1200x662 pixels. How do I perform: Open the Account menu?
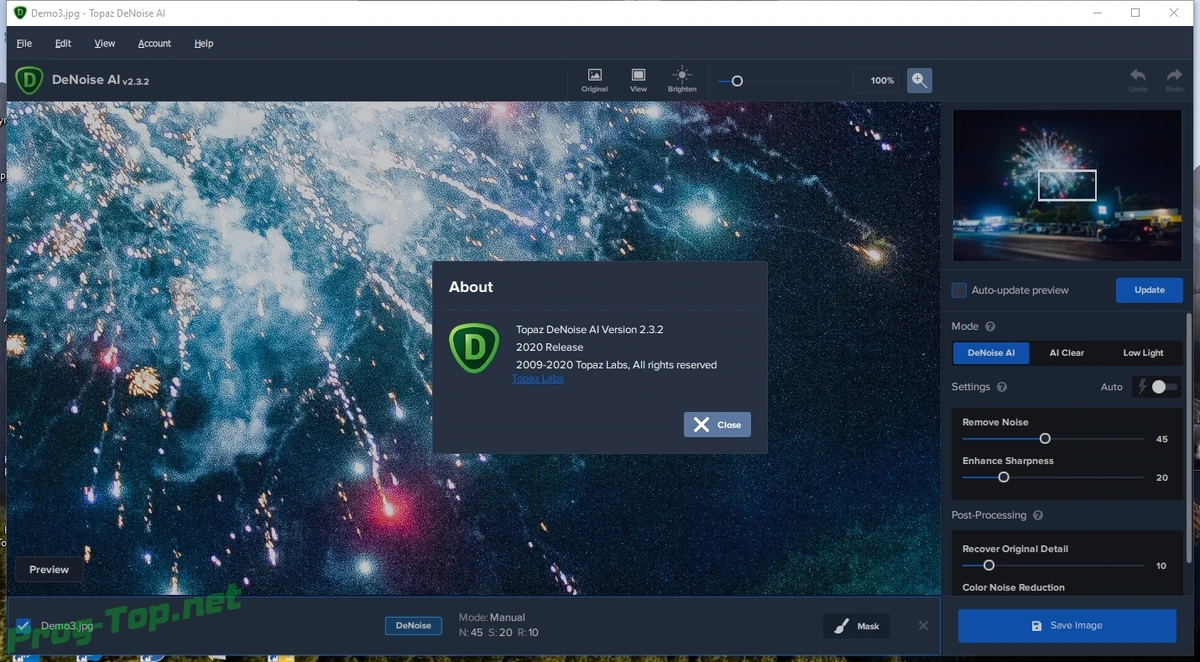(154, 43)
